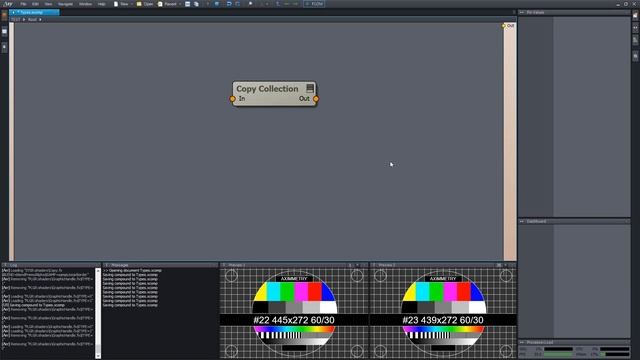Click the second icon in left sidebar

click(4, 32)
